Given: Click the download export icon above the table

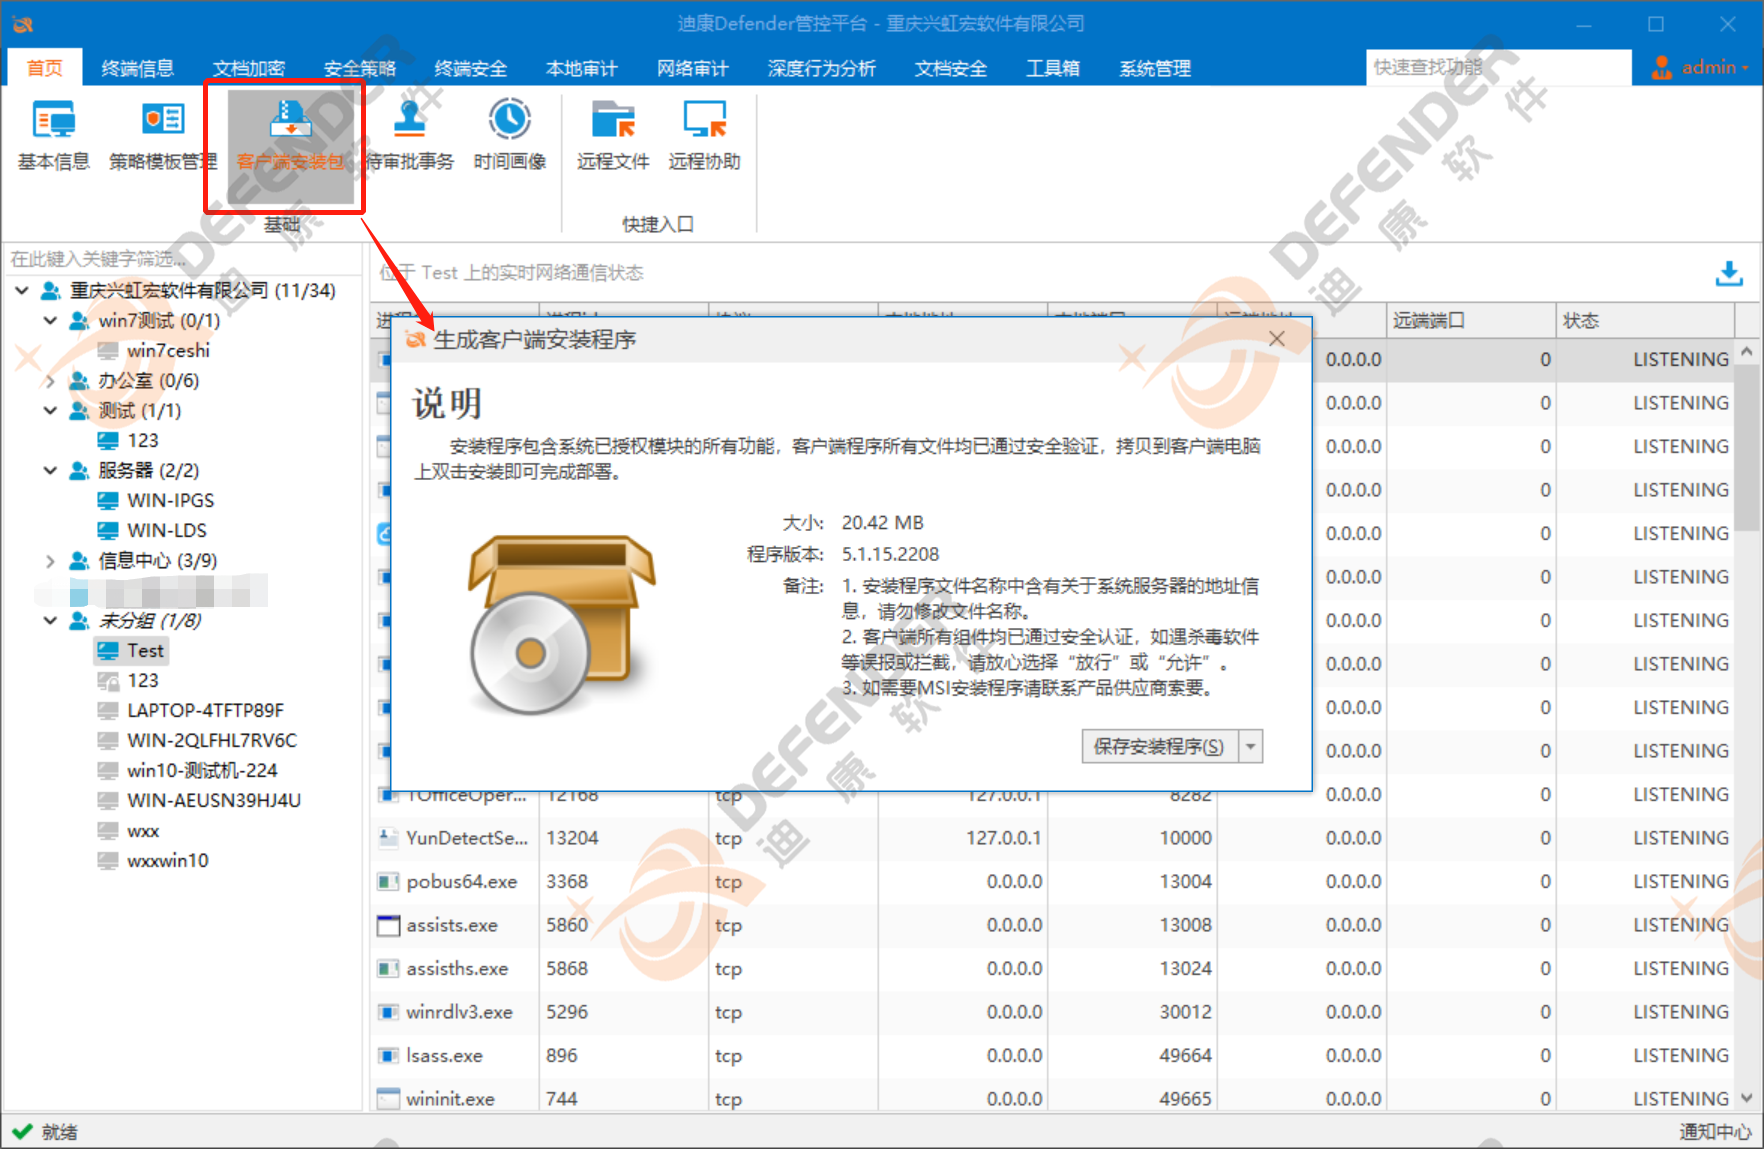Looking at the screenshot, I should (x=1729, y=273).
